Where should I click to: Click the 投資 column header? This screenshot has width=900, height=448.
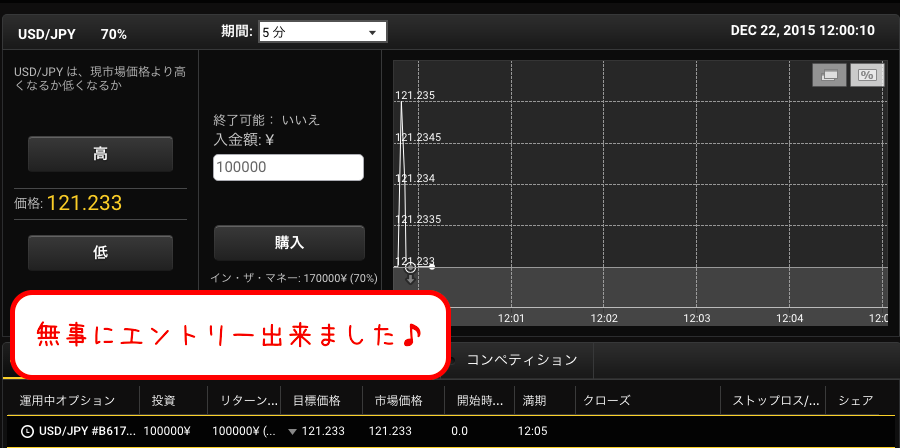pyautogui.click(x=163, y=400)
